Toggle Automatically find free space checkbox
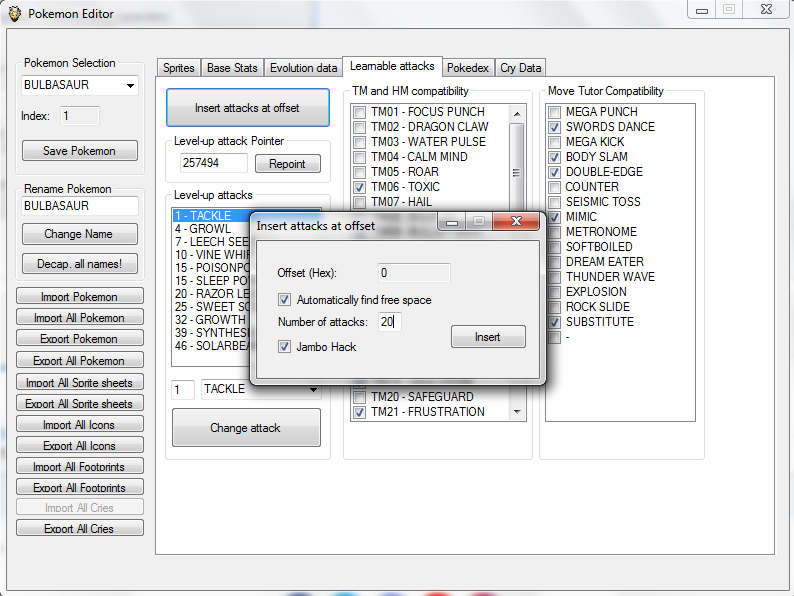 [x=285, y=299]
